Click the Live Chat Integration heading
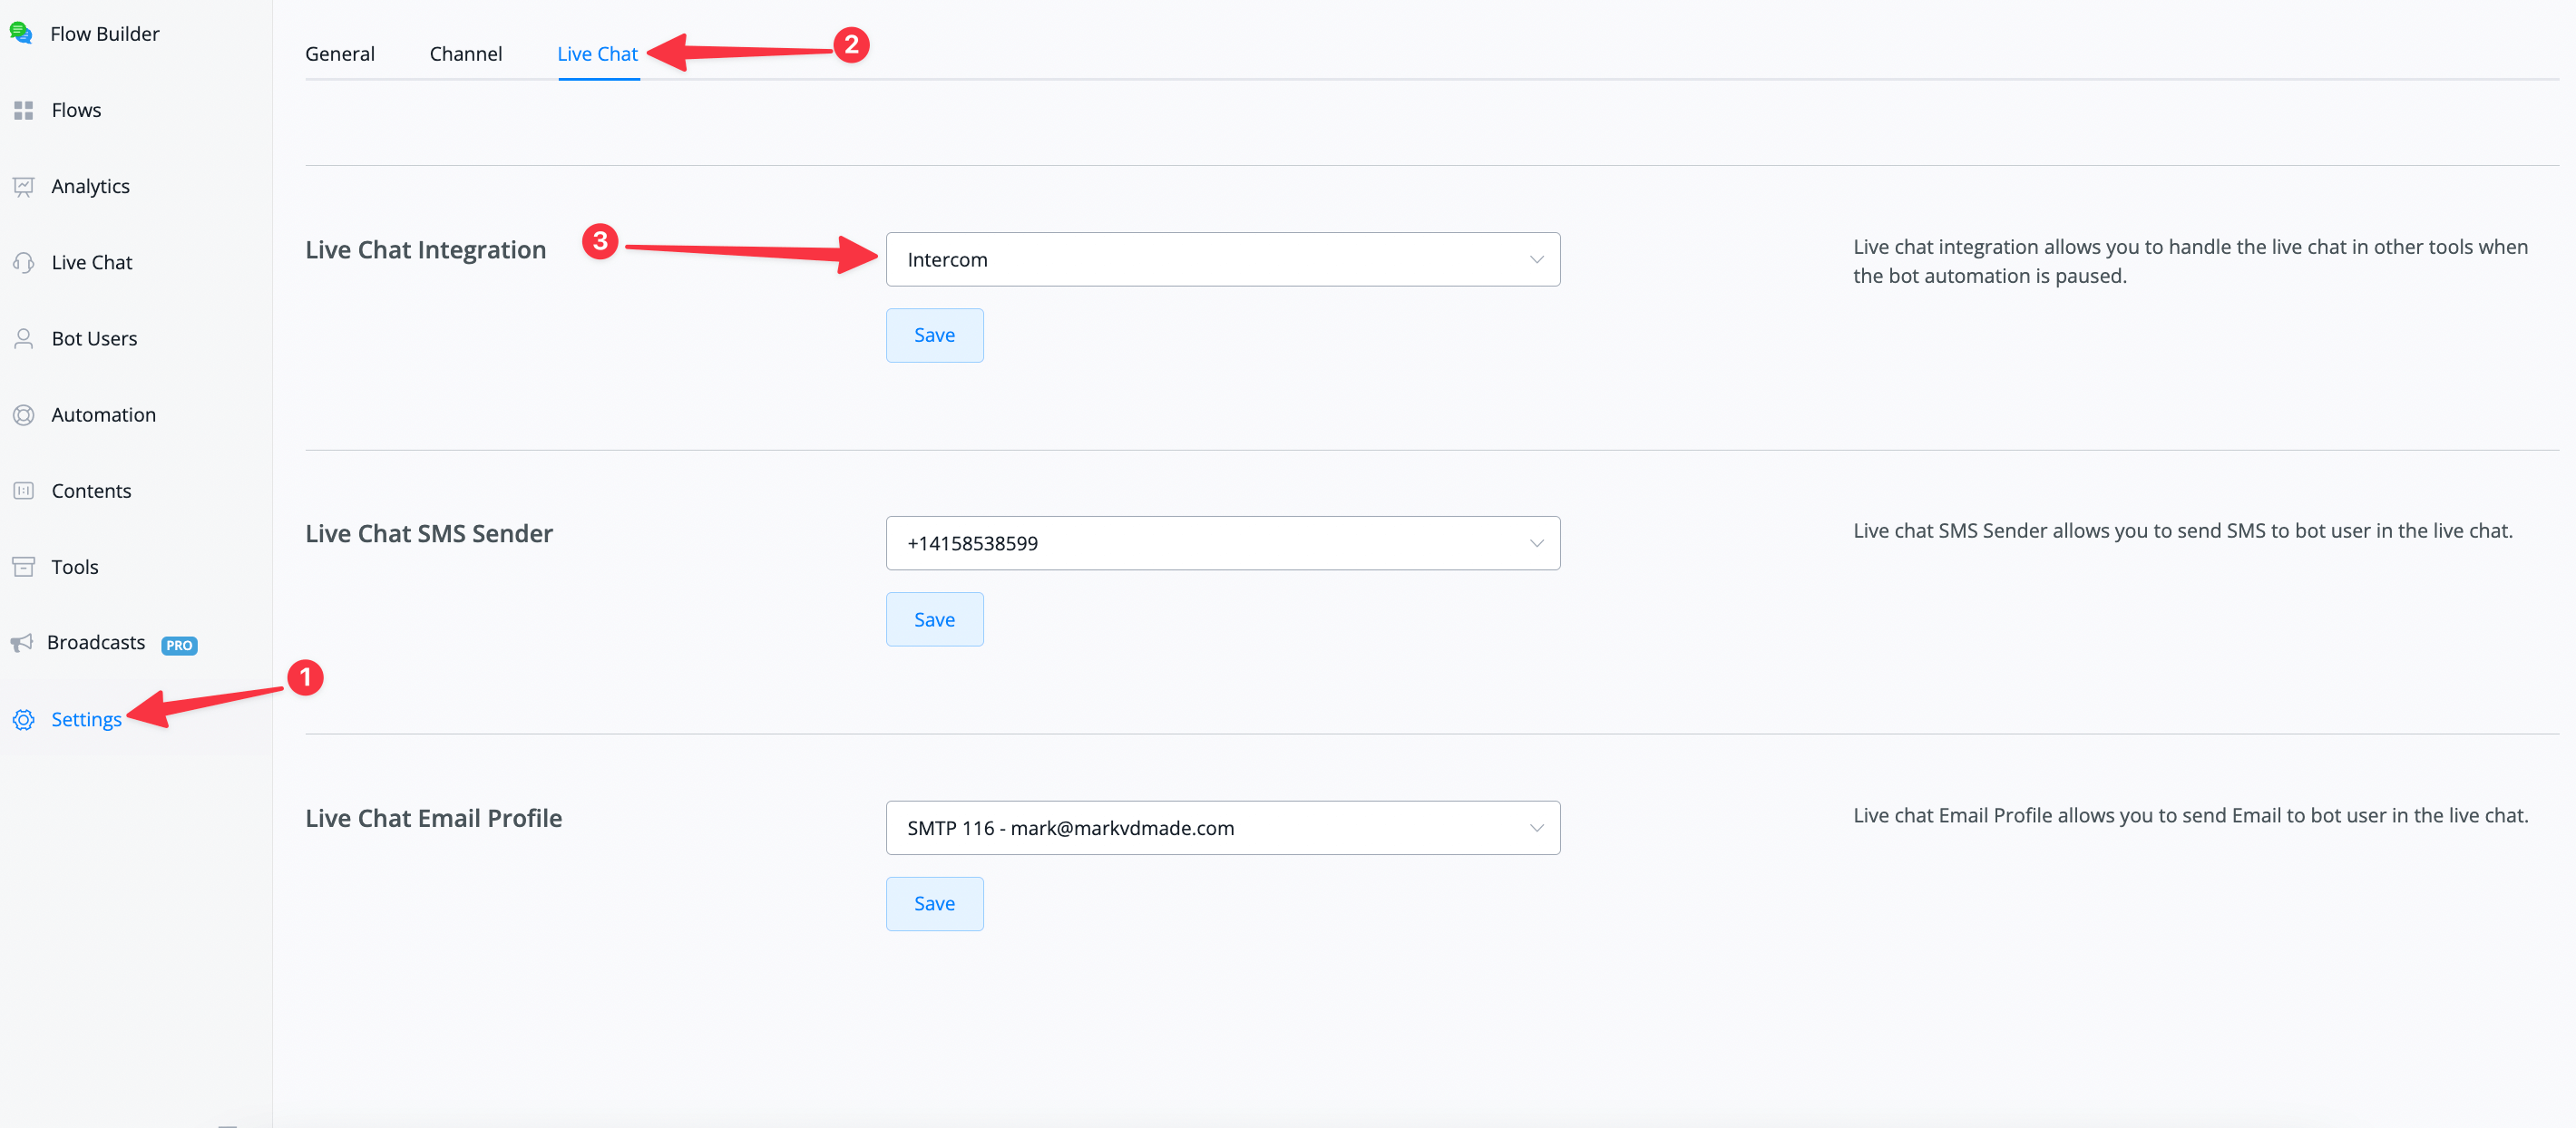2576x1128 pixels. (x=426, y=250)
